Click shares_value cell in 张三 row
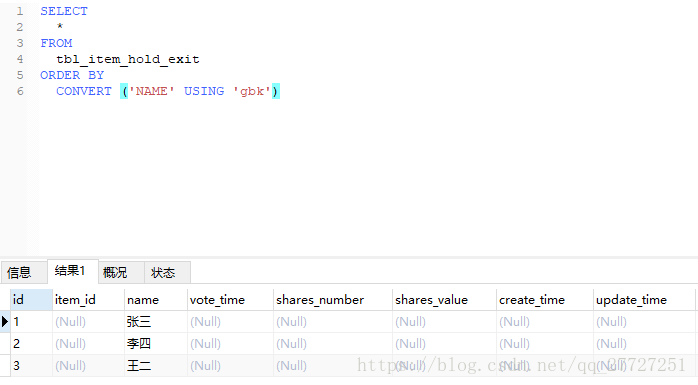This screenshot has width=698, height=385. [444, 321]
